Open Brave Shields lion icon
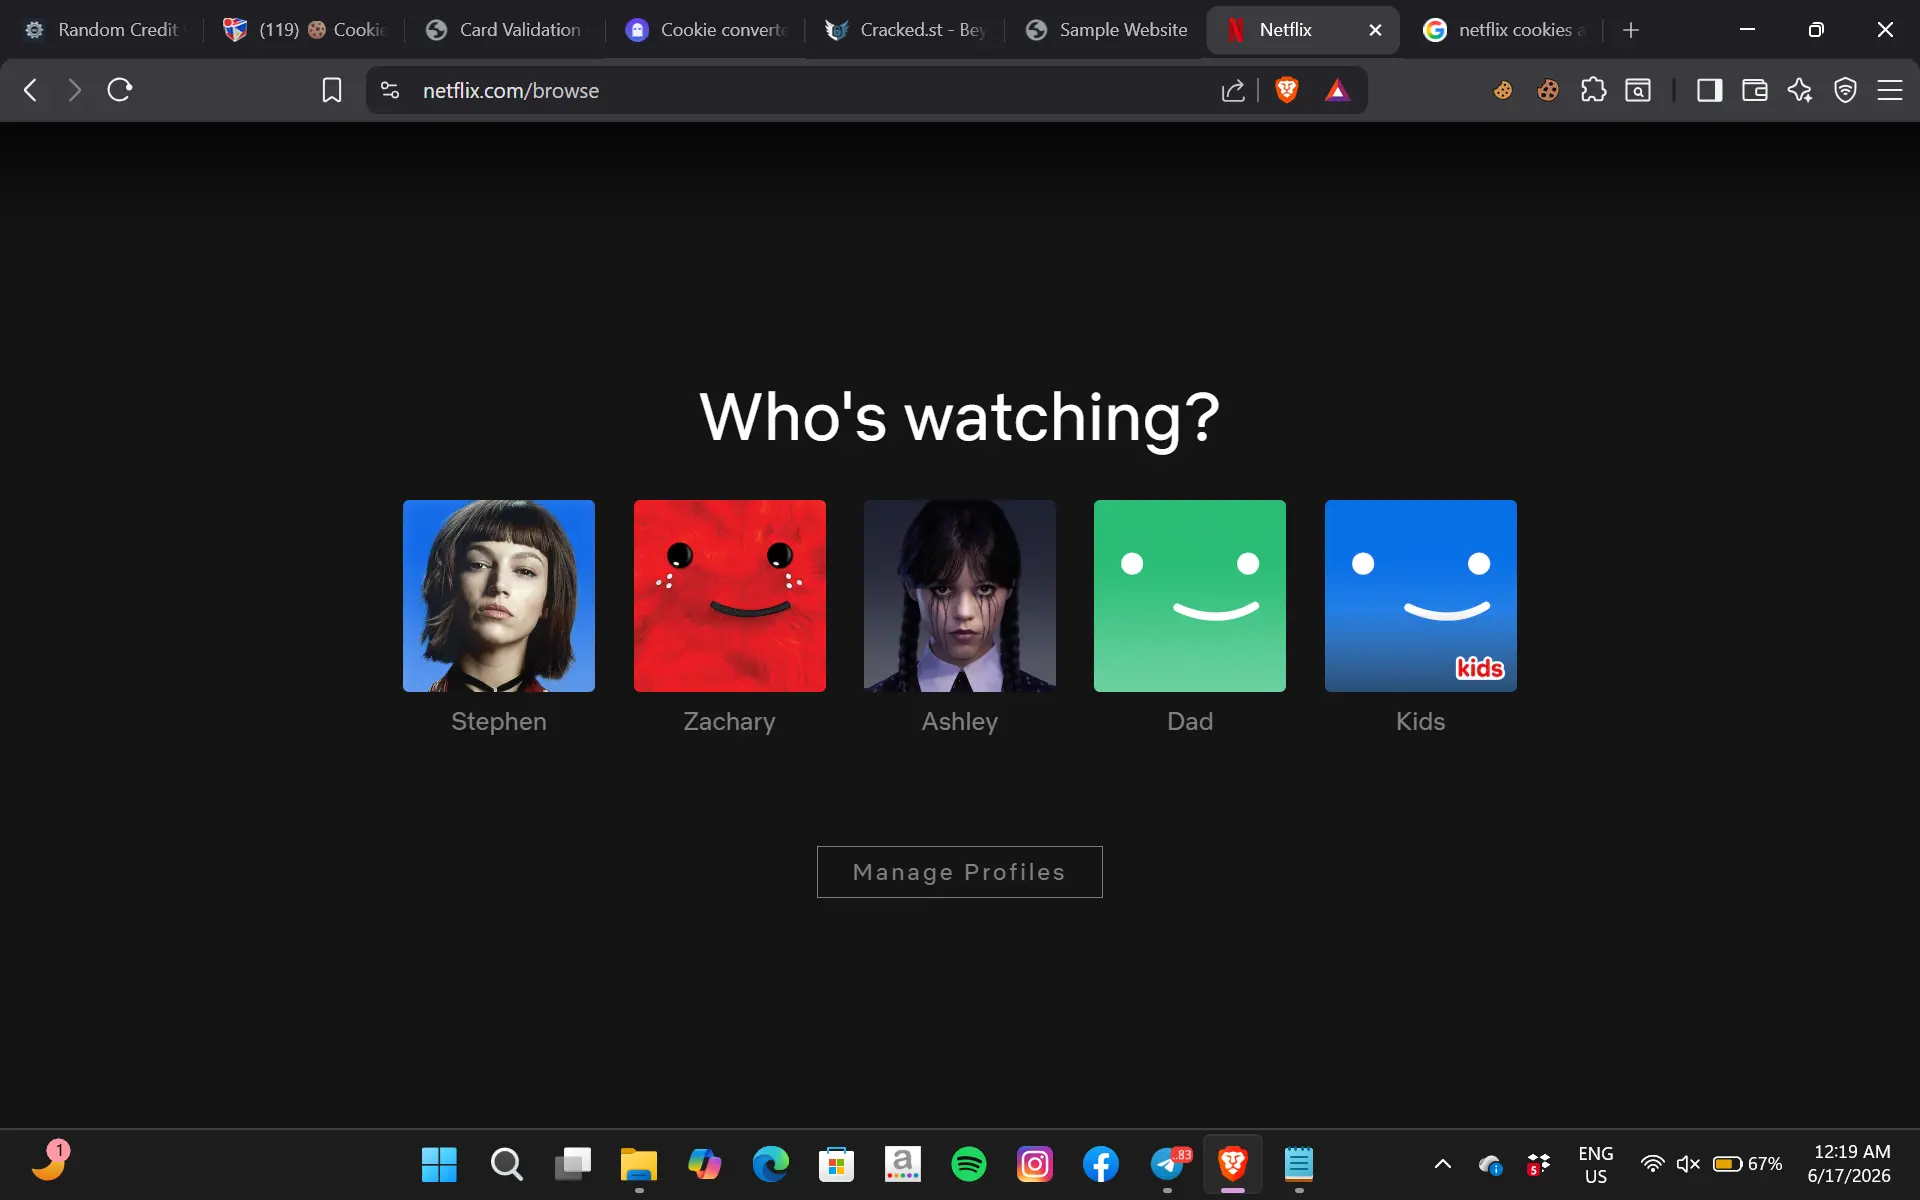This screenshot has width=1920, height=1200. point(1287,90)
